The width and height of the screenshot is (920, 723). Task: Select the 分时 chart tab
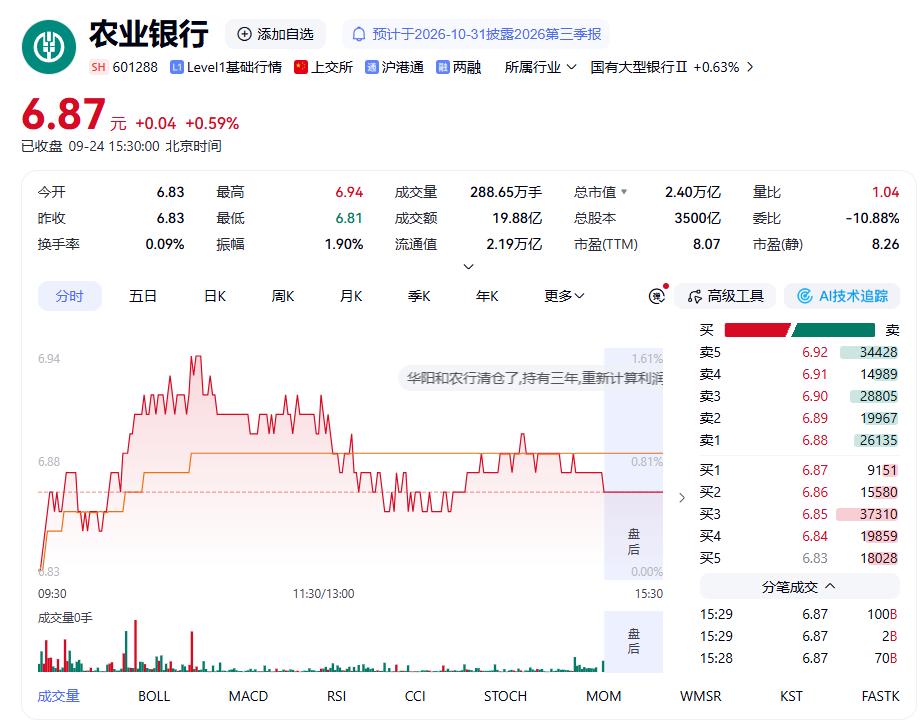tap(70, 296)
